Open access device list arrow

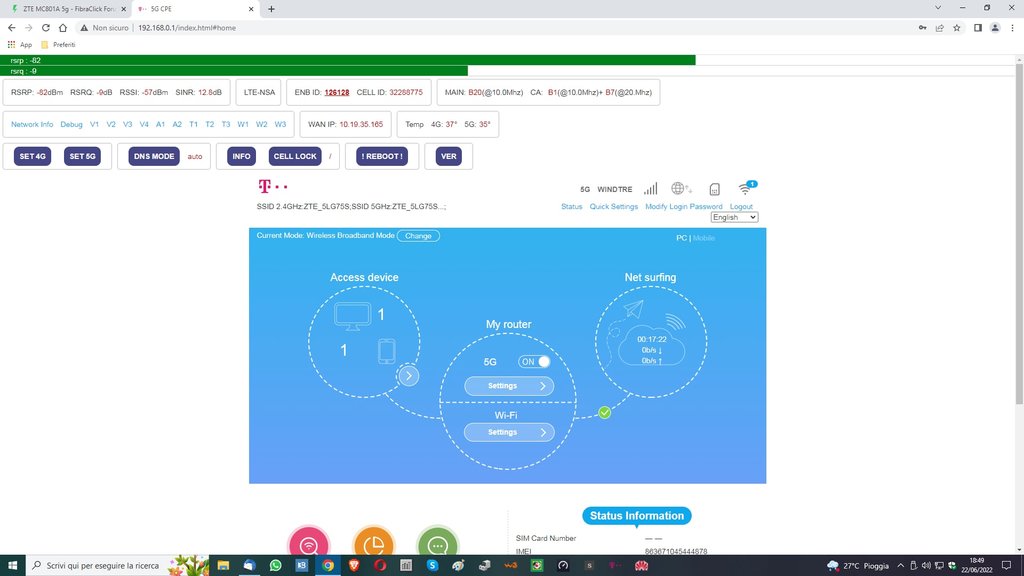pos(409,376)
